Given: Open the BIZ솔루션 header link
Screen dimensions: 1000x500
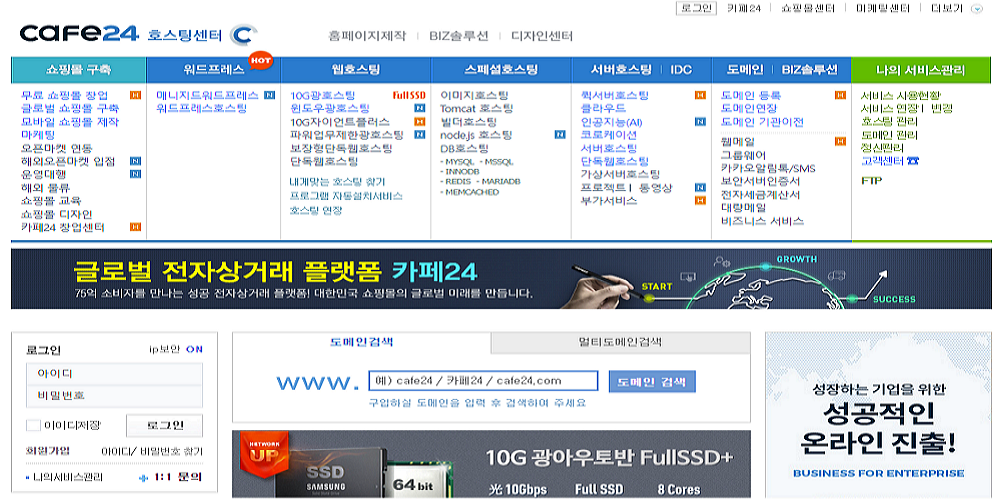Looking at the screenshot, I should (x=459, y=36).
